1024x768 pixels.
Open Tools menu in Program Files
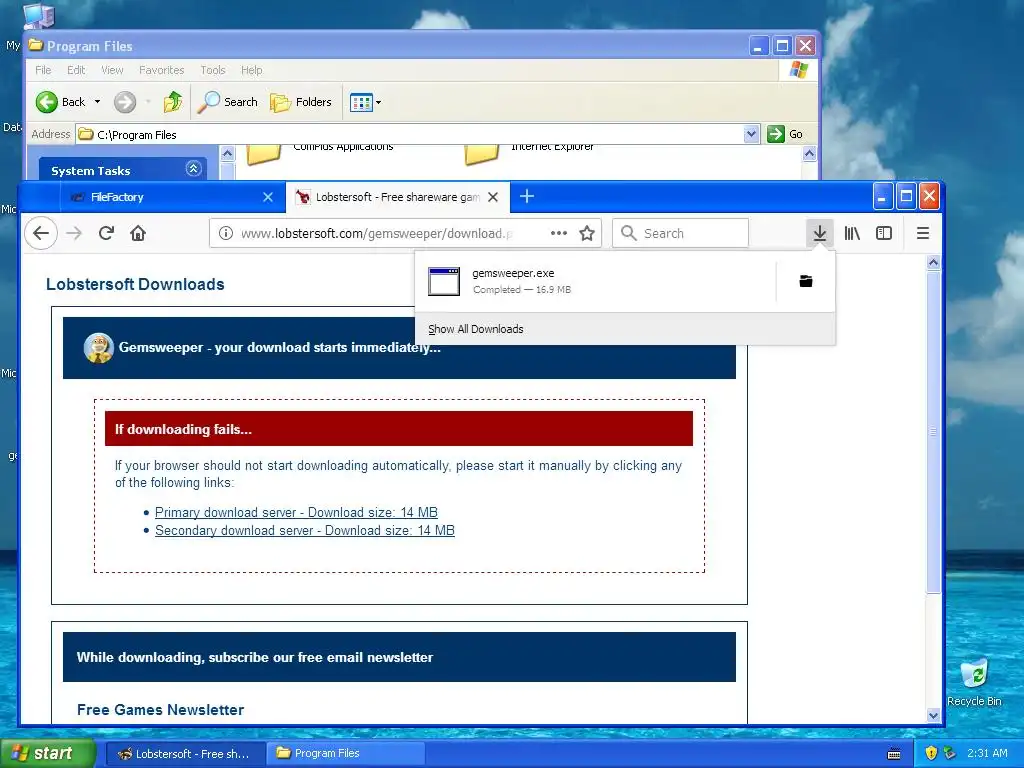click(x=213, y=70)
